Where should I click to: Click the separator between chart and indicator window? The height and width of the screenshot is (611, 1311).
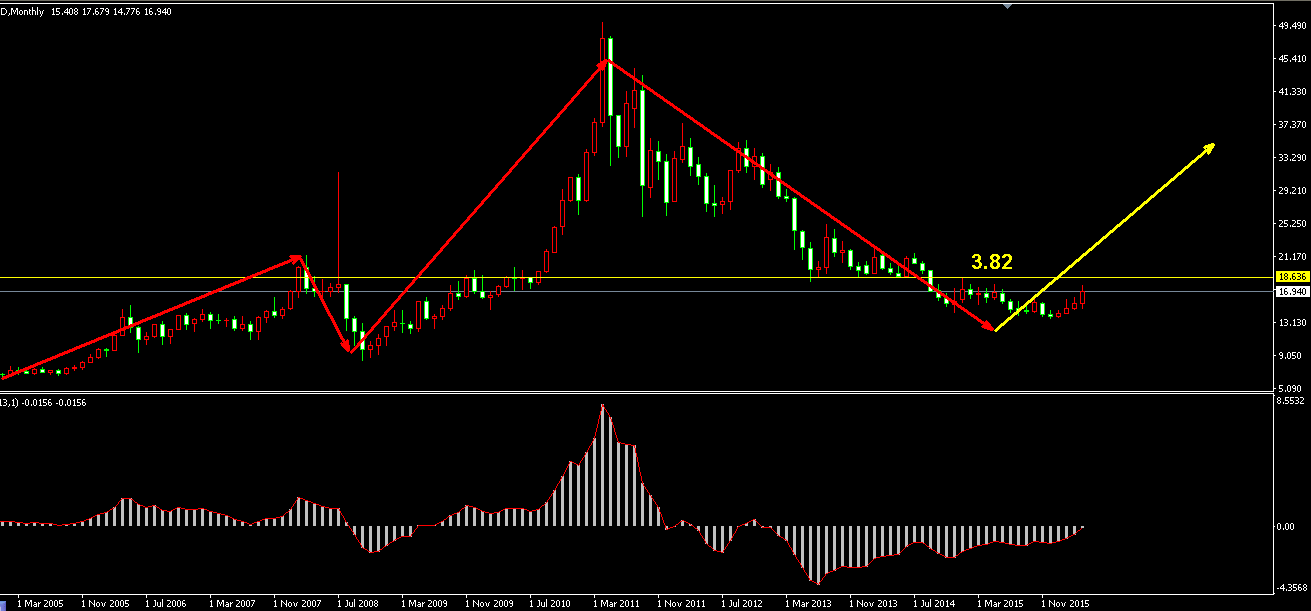coord(640,392)
